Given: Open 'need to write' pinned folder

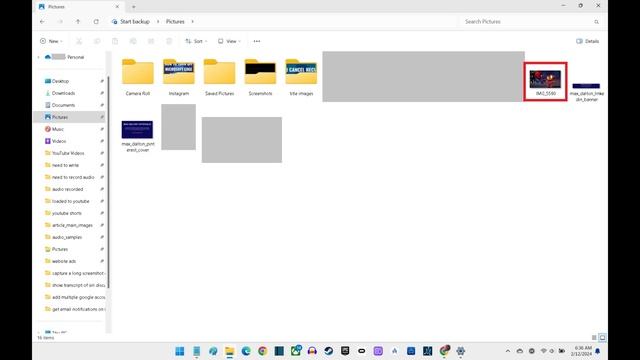Looking at the screenshot, I should [x=65, y=165].
